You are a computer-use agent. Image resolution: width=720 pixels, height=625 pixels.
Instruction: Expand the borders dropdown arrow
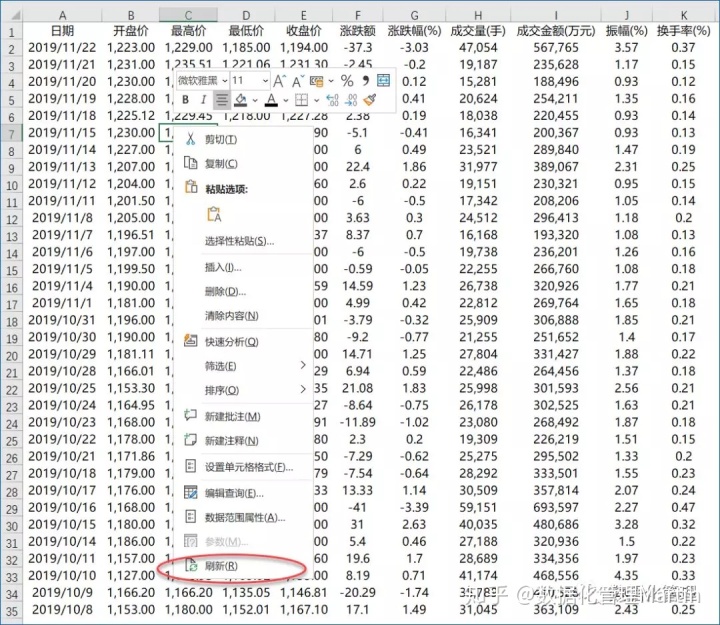pos(316,100)
